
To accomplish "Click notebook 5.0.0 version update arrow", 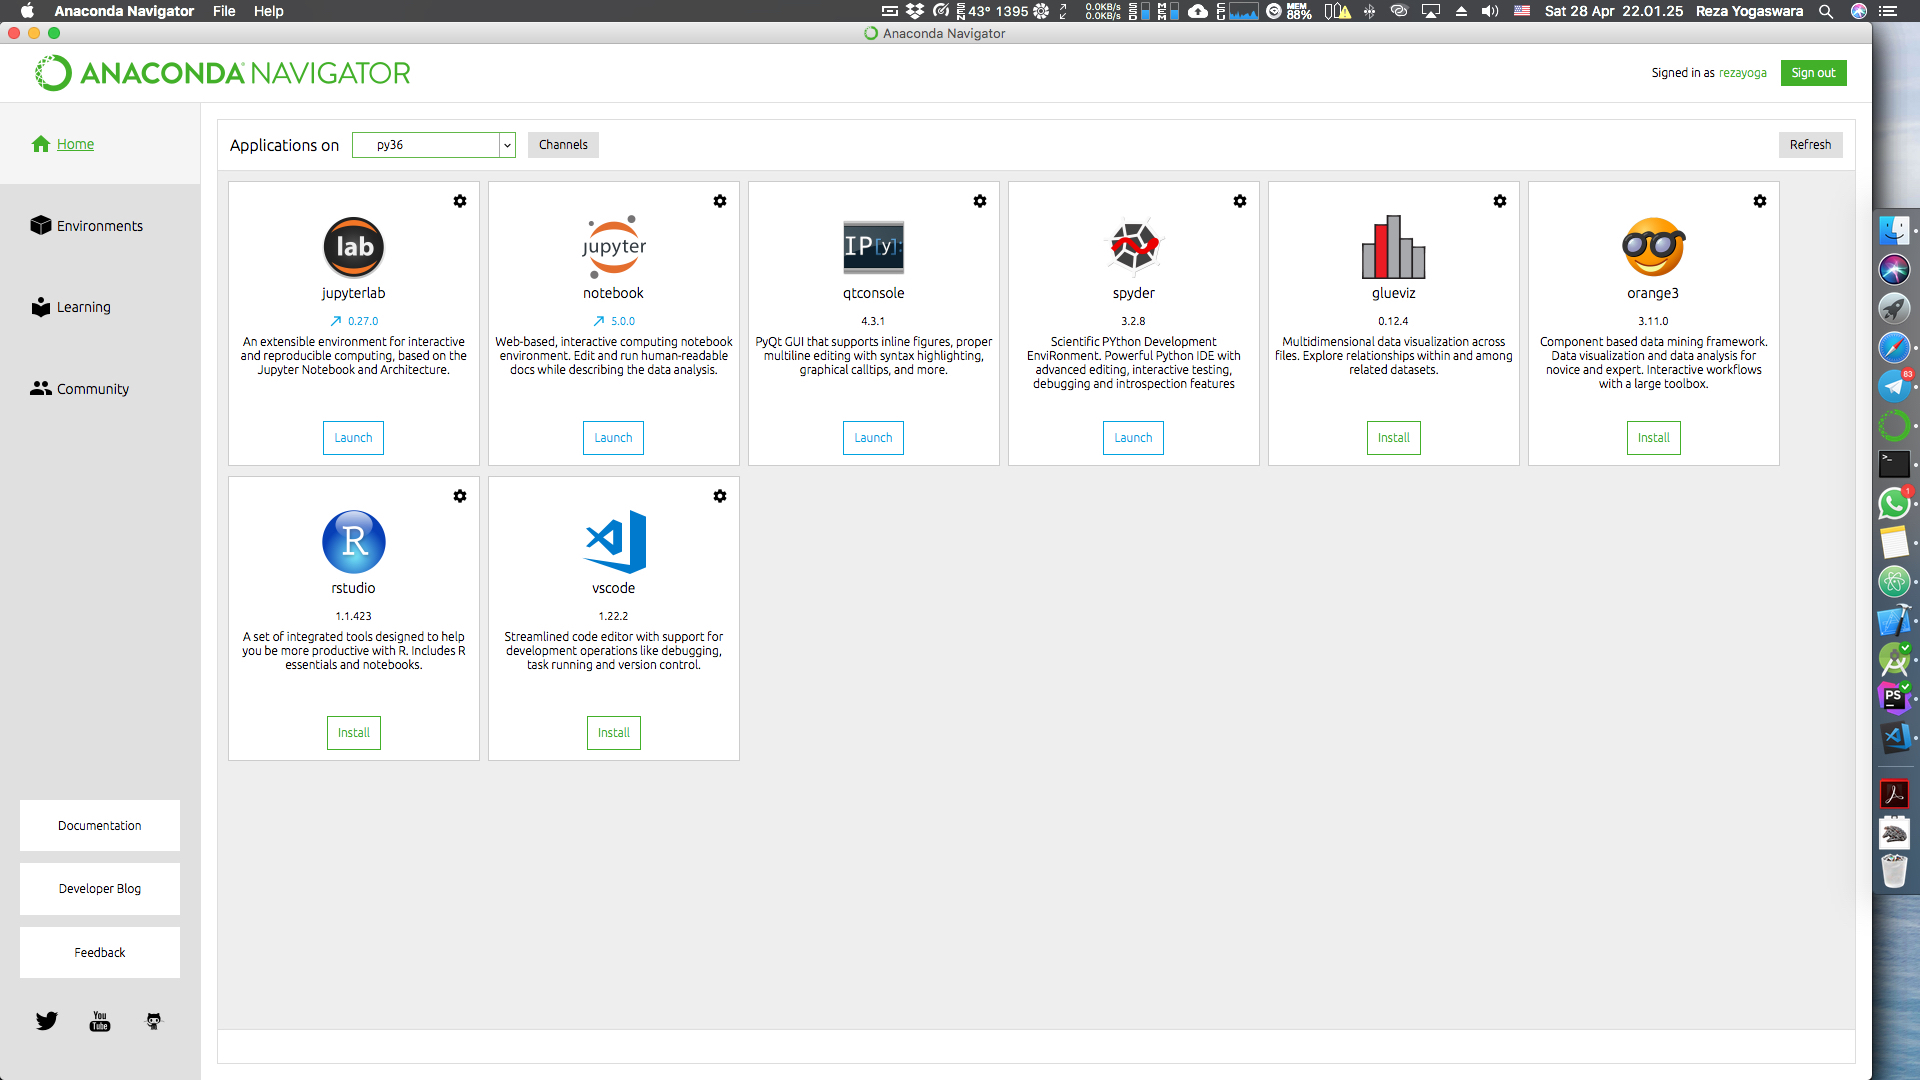I will point(598,321).
